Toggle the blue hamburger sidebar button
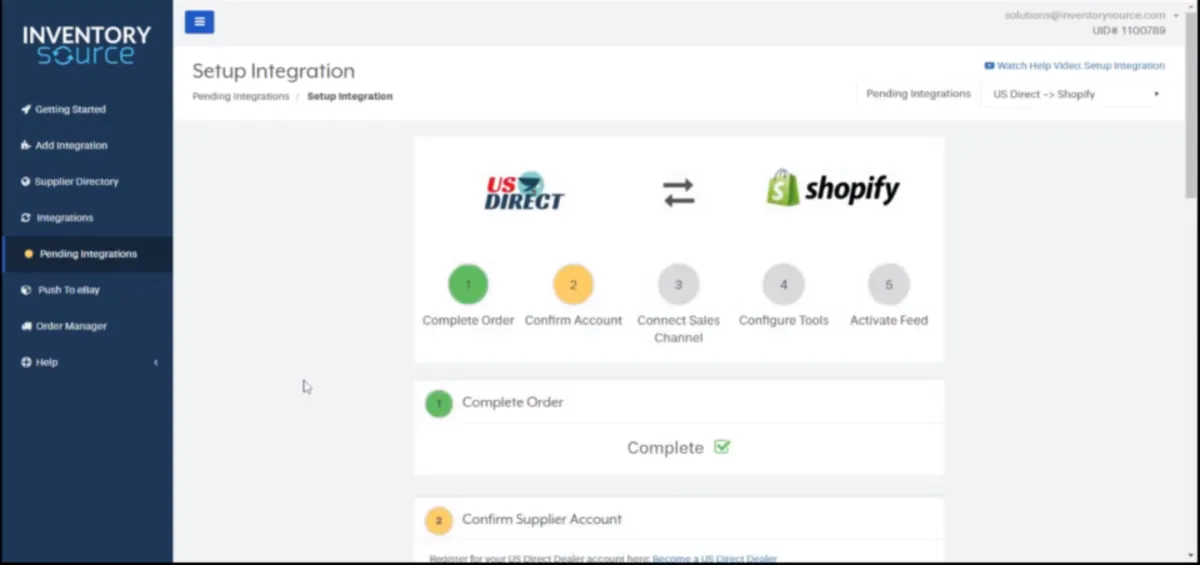The image size is (1200, 565). click(x=199, y=21)
